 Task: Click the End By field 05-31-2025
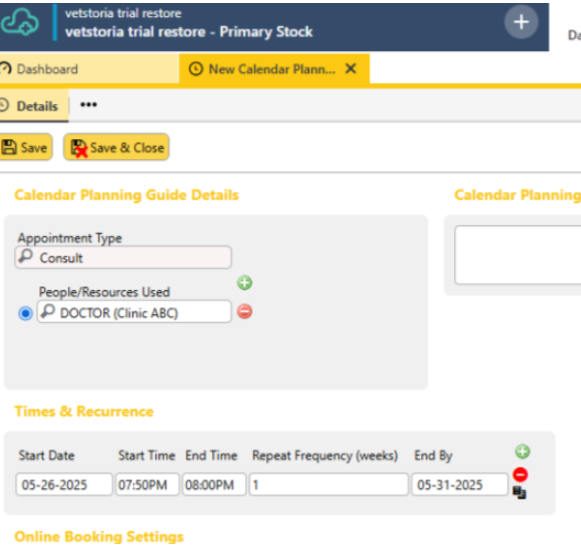tap(459, 484)
